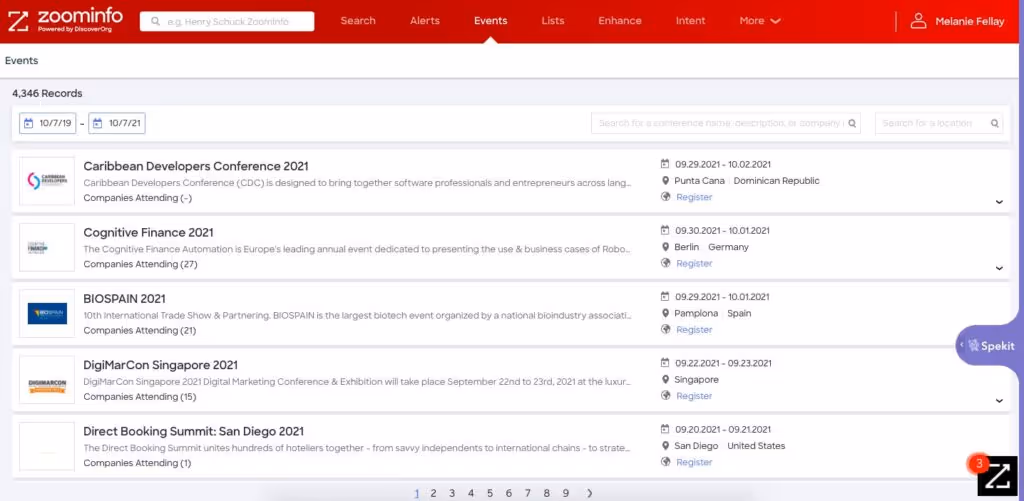Screen dimensions: 1024x501
Task: Click the globe icon beside DigiMarCon Register
Action: pos(665,396)
